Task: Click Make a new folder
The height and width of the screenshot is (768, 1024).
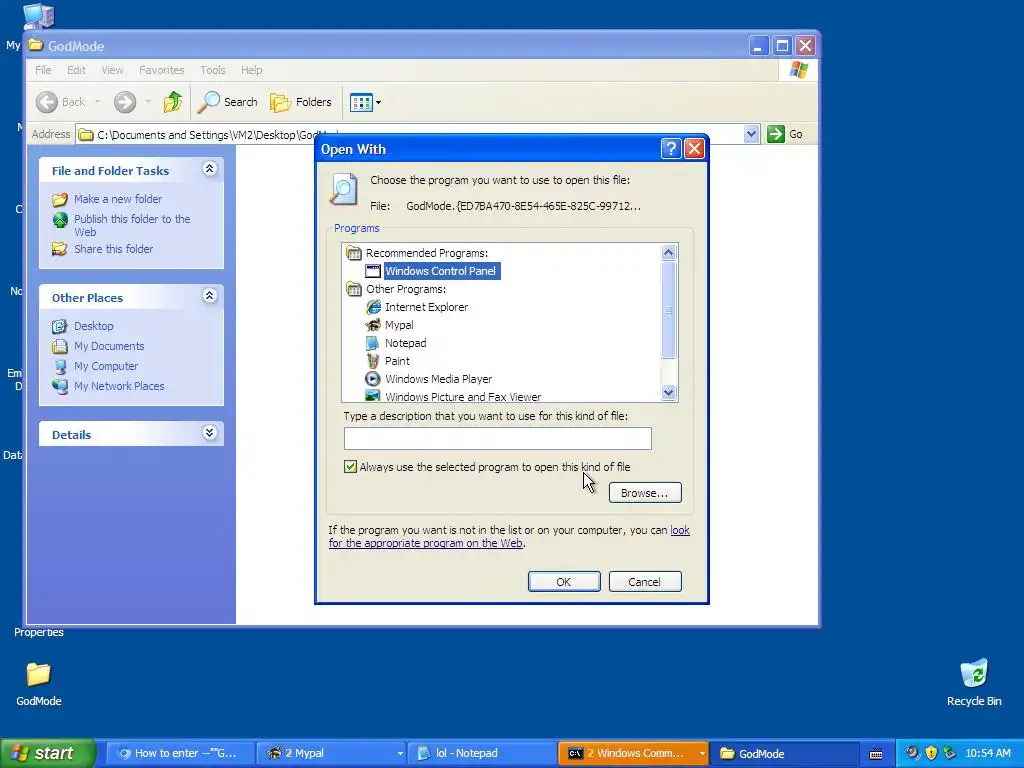Action: coord(118,199)
